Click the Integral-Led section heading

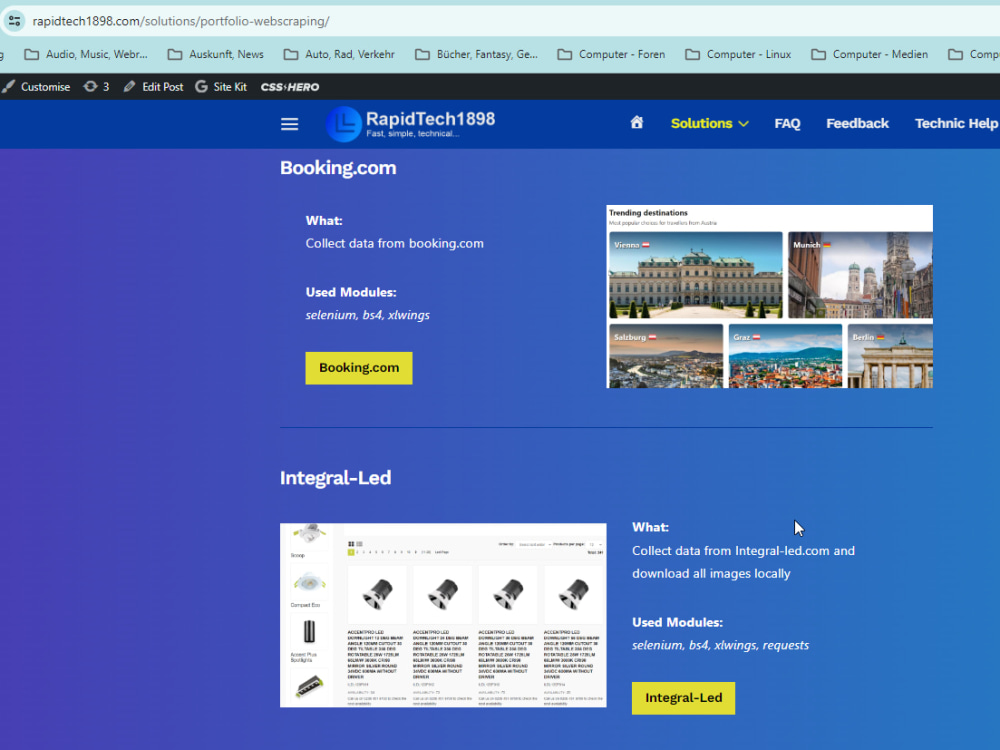(335, 478)
